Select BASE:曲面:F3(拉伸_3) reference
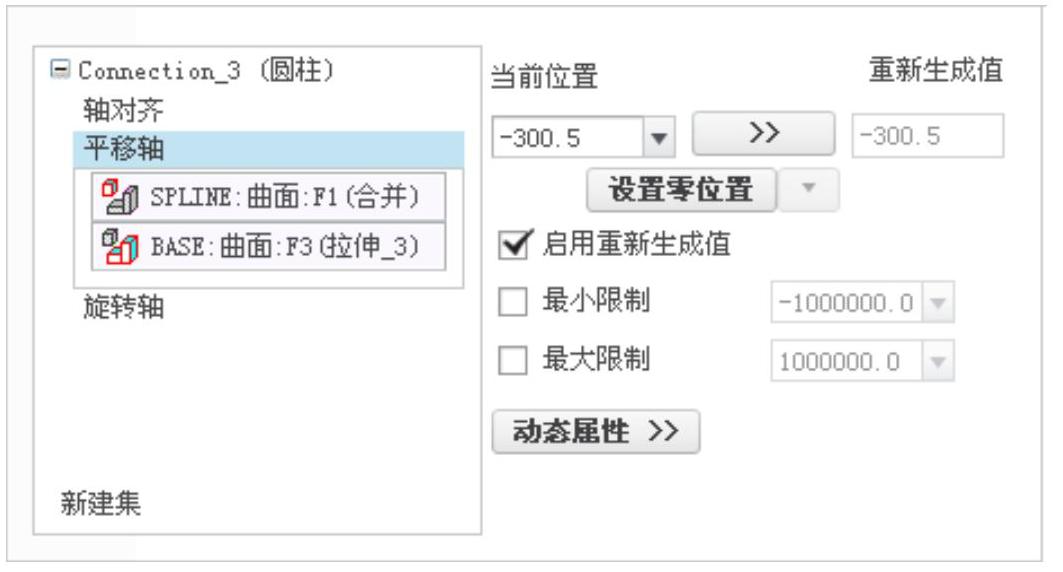 pyautogui.click(x=268, y=246)
